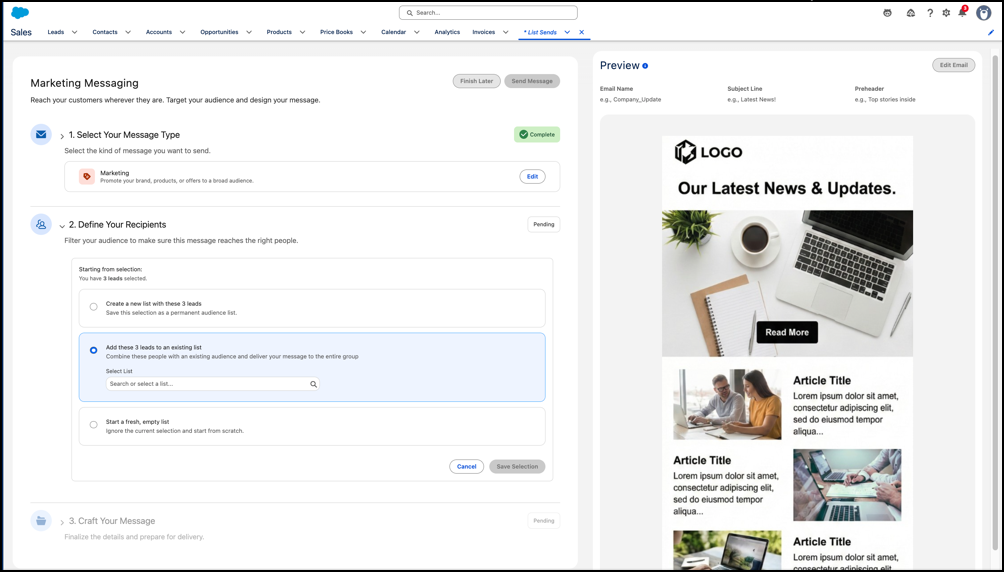Click the Craft Your Message folder icon

point(41,520)
